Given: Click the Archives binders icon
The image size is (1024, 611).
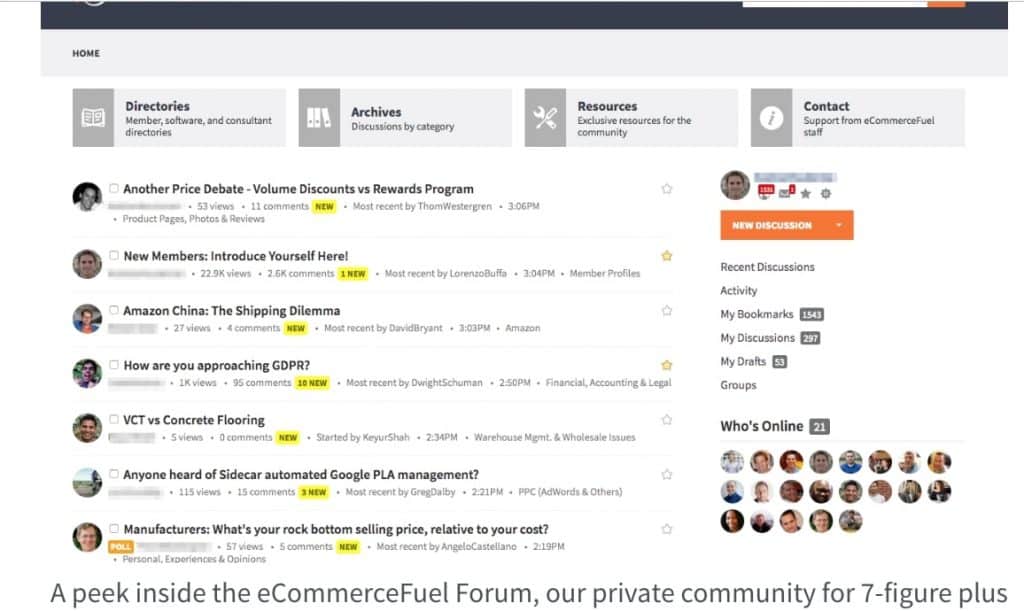Looking at the screenshot, I should (x=319, y=118).
